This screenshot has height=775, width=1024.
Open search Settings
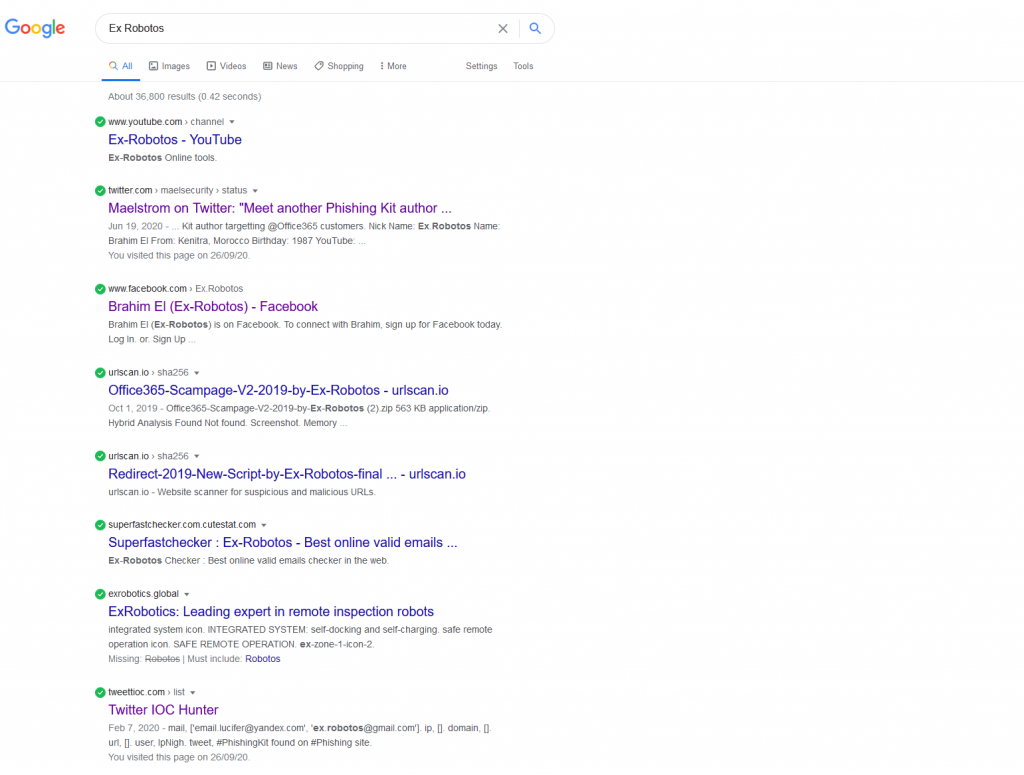pos(481,66)
